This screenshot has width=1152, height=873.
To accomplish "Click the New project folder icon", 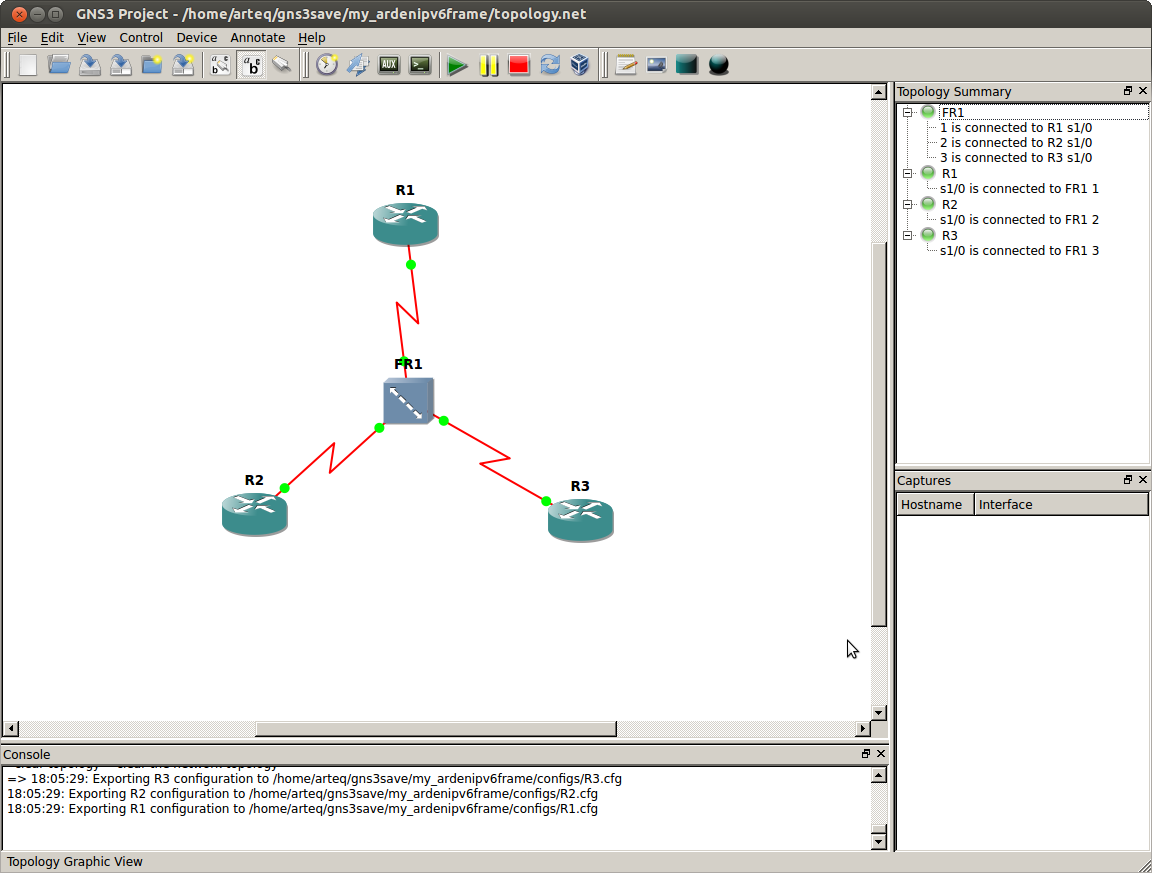I will coord(151,65).
